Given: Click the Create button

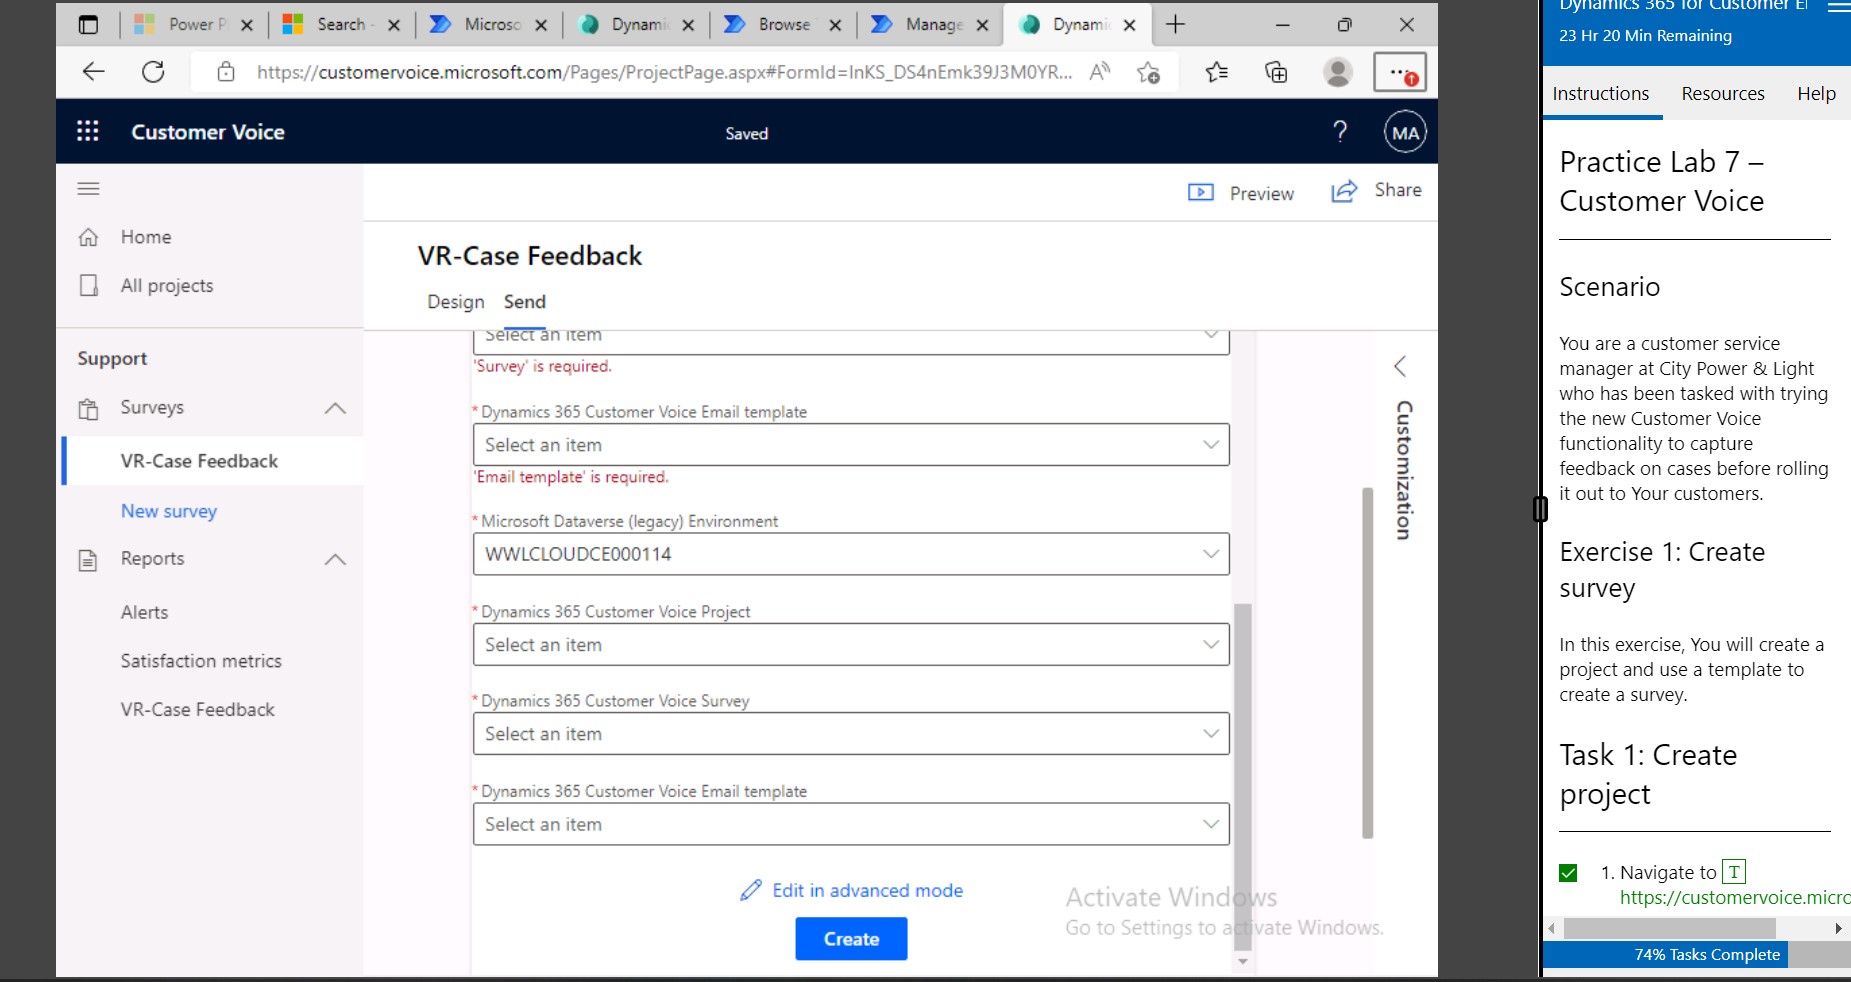Looking at the screenshot, I should (x=850, y=938).
